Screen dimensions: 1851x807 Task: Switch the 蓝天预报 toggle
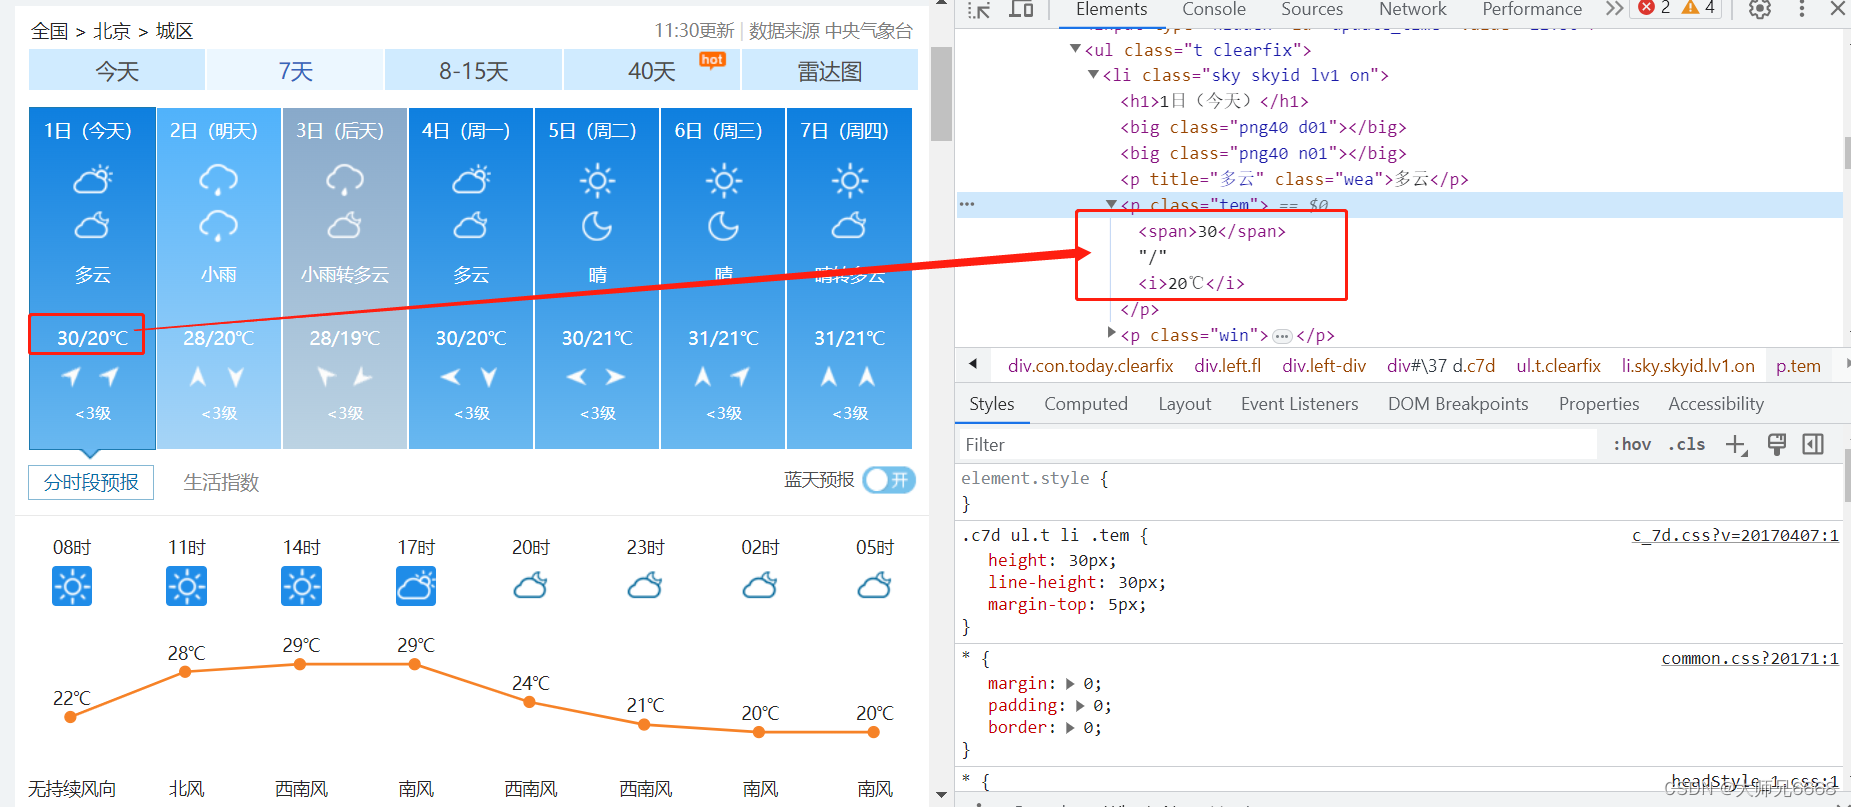pos(889,480)
